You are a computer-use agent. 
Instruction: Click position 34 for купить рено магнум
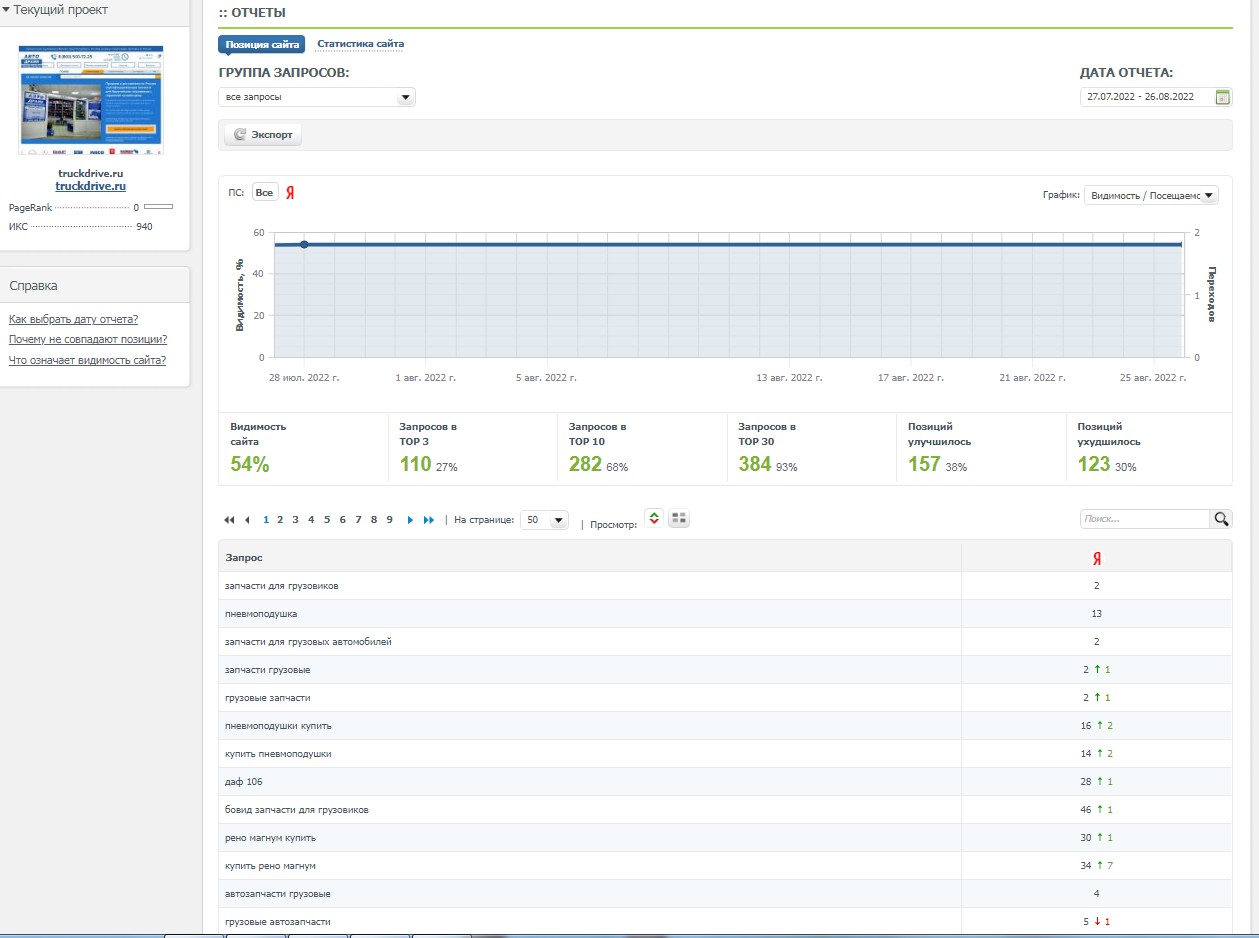1086,866
